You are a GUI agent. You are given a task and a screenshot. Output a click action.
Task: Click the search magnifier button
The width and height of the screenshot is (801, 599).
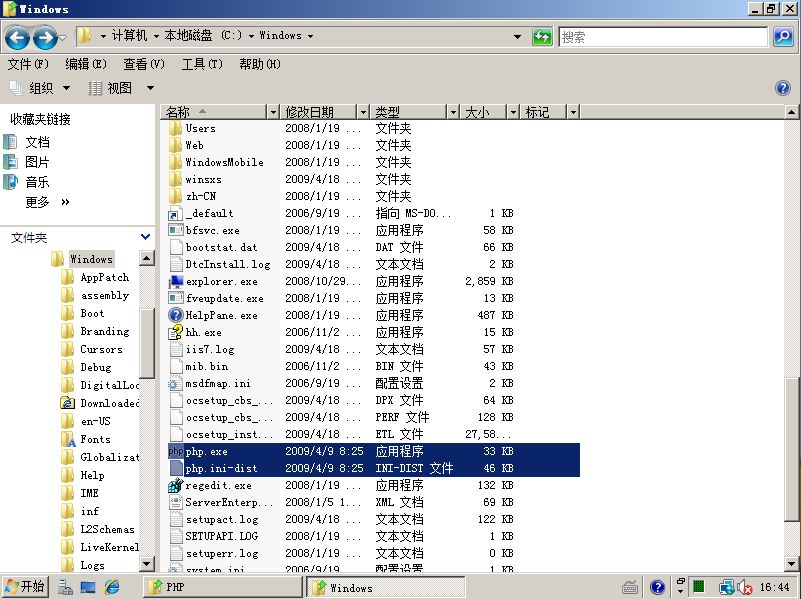pyautogui.click(x=783, y=37)
